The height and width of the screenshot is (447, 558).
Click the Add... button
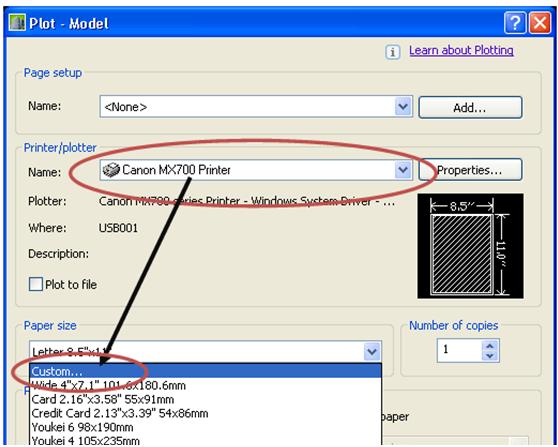click(x=470, y=107)
